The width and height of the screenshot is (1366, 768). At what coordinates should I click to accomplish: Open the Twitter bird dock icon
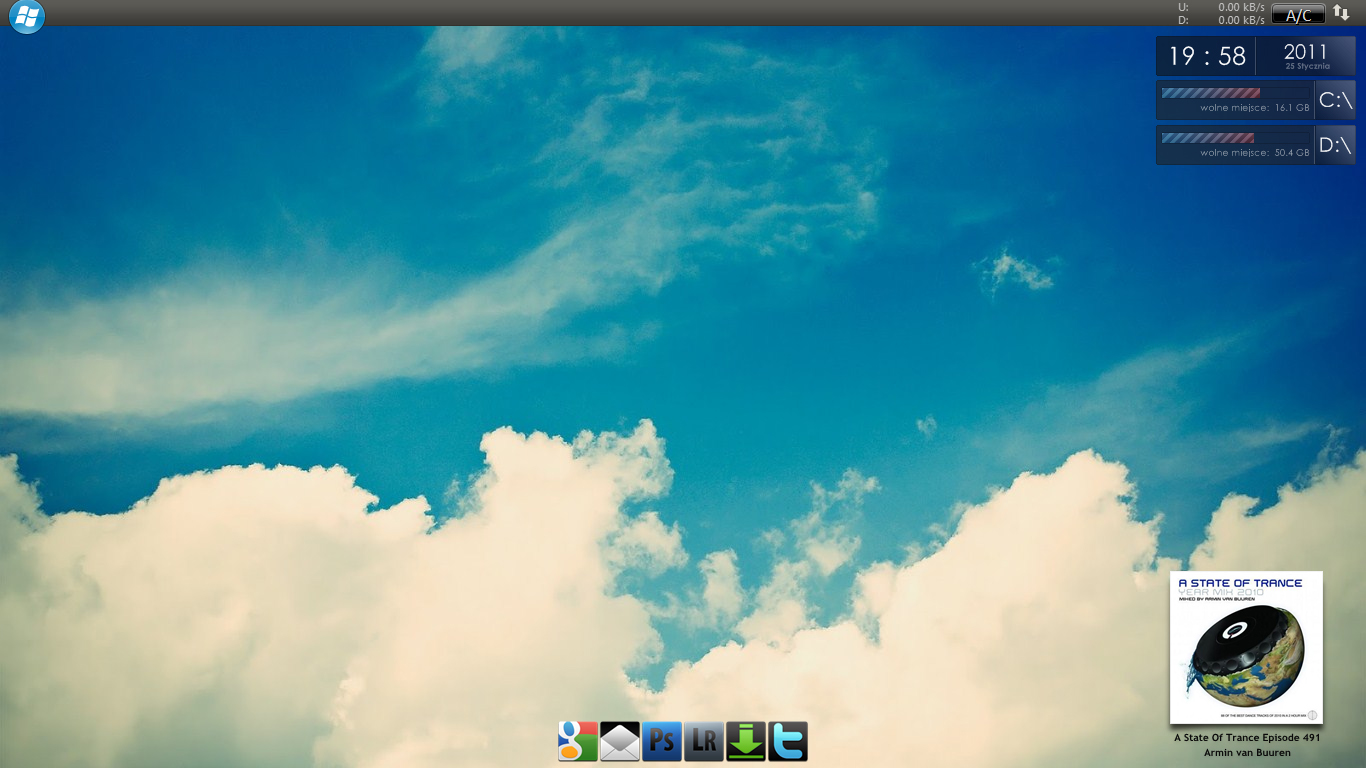788,741
